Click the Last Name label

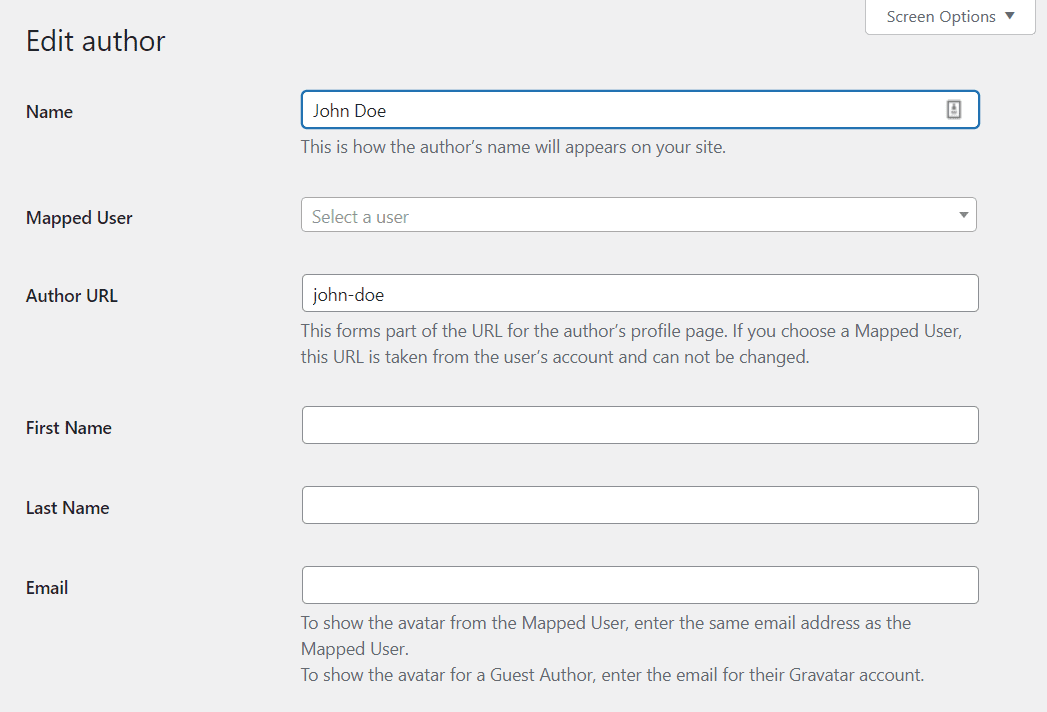pyautogui.click(x=67, y=508)
